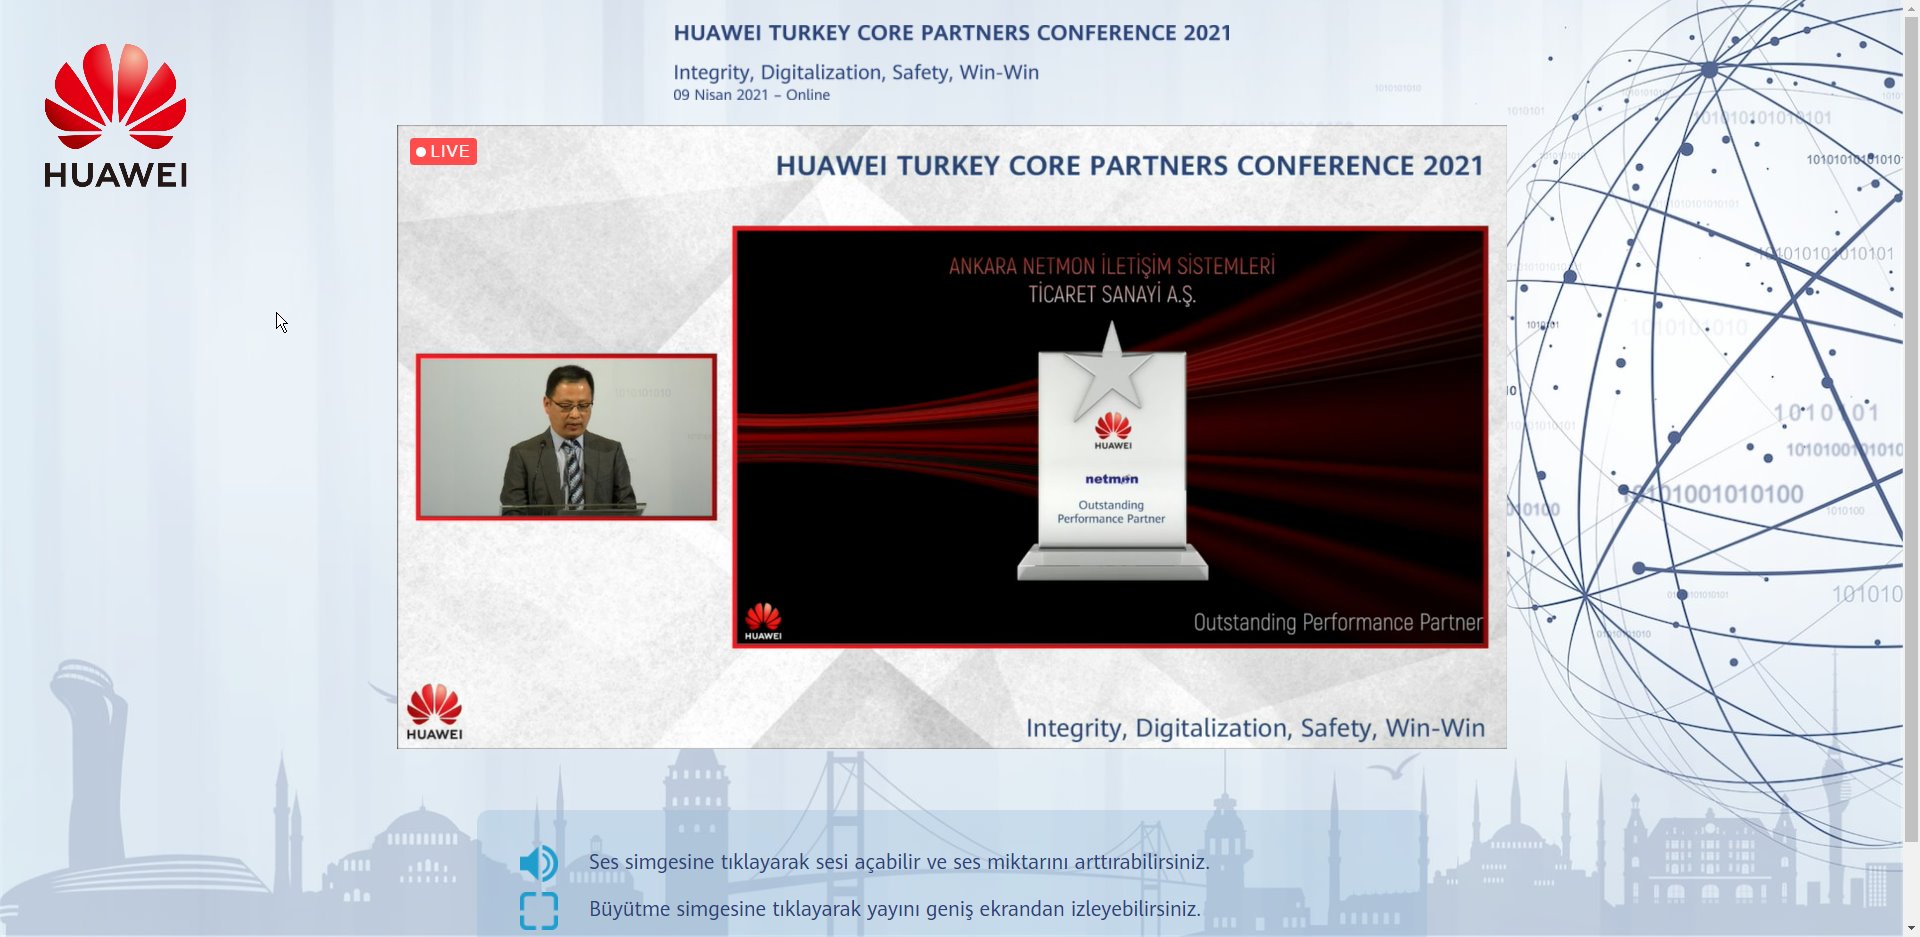Viewport: 1920px width, 937px height.
Task: Click the "Ses simgesine tıklayarak…" instruction text
Action: point(899,862)
